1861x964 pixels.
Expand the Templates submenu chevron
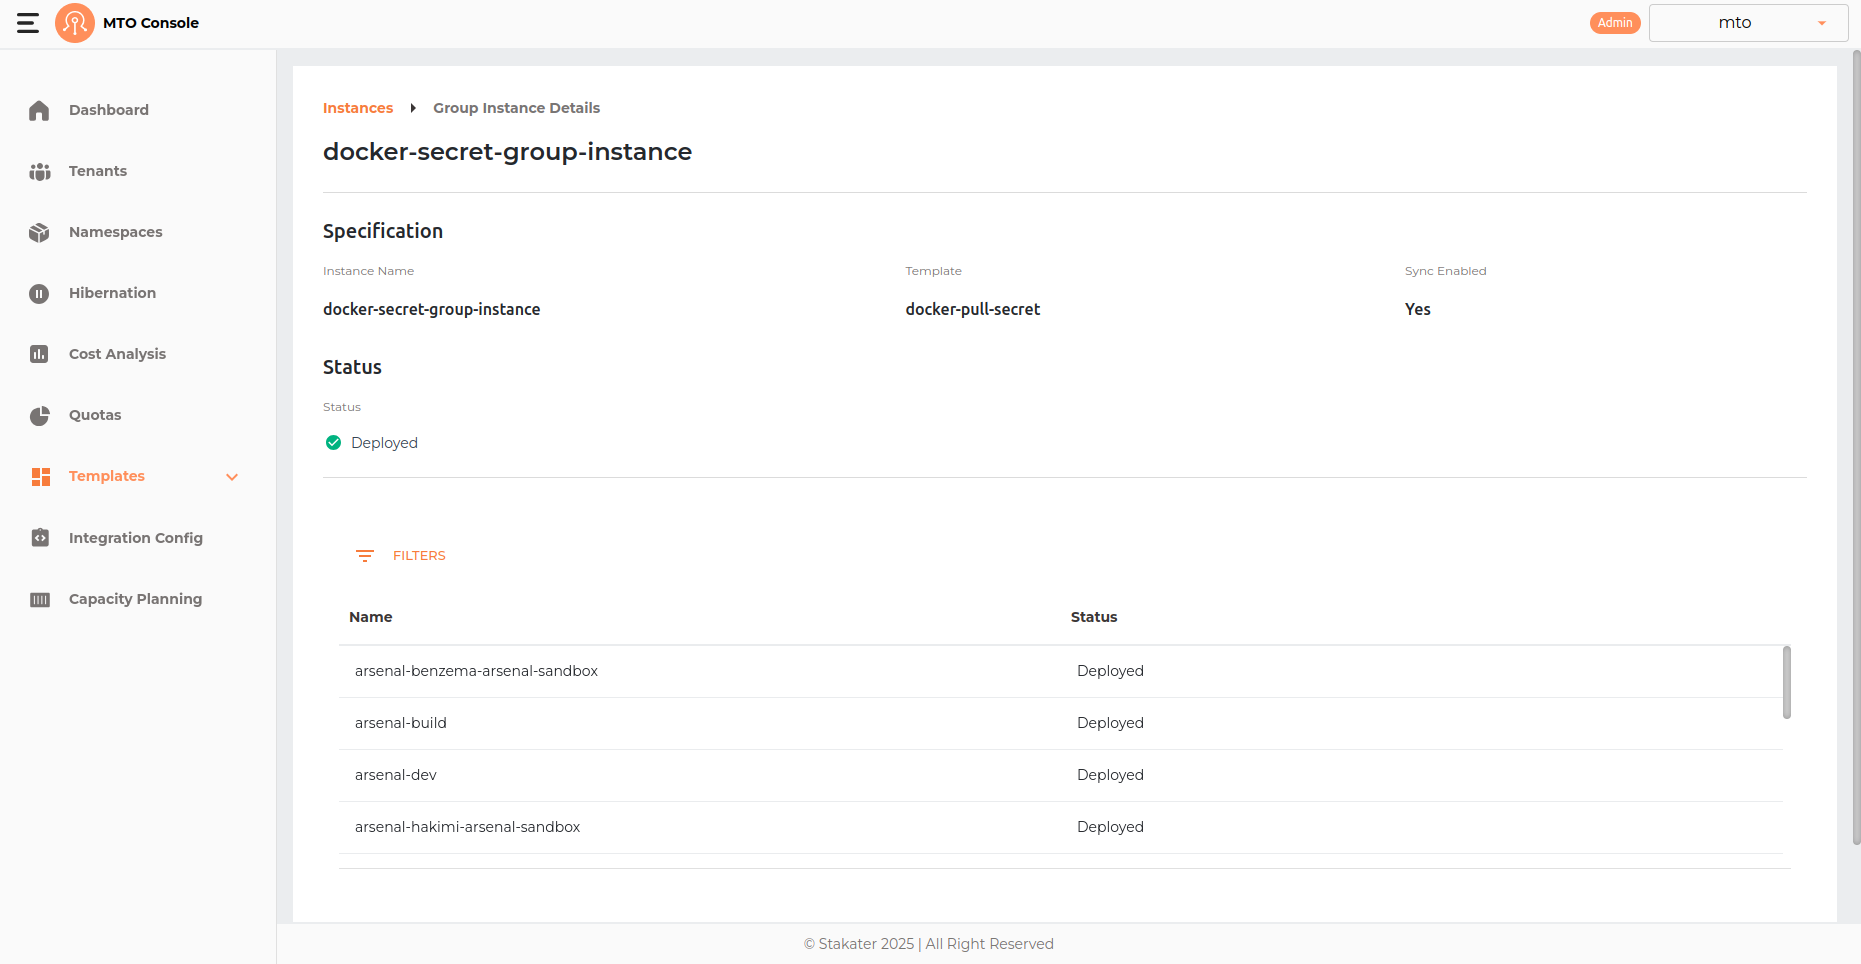click(232, 477)
